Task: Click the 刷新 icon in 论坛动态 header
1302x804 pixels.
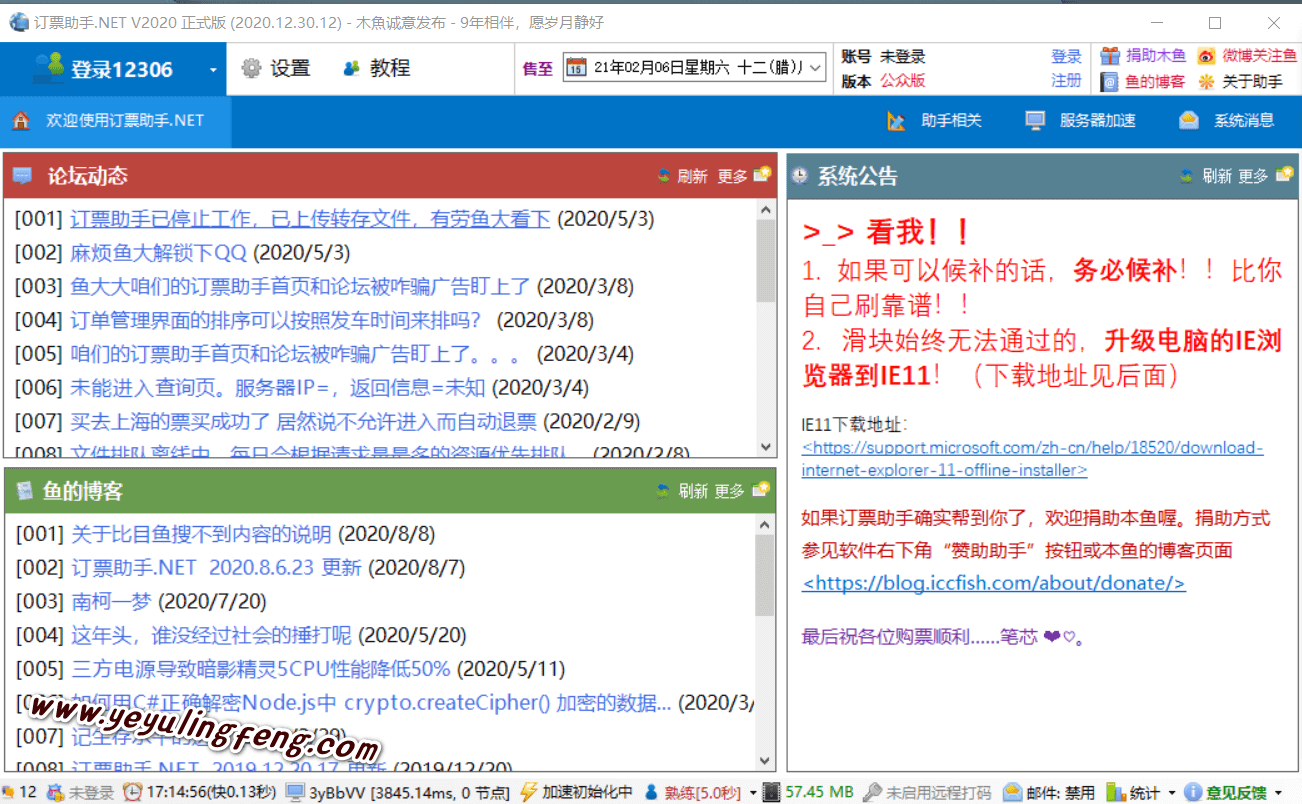Action: (x=664, y=176)
